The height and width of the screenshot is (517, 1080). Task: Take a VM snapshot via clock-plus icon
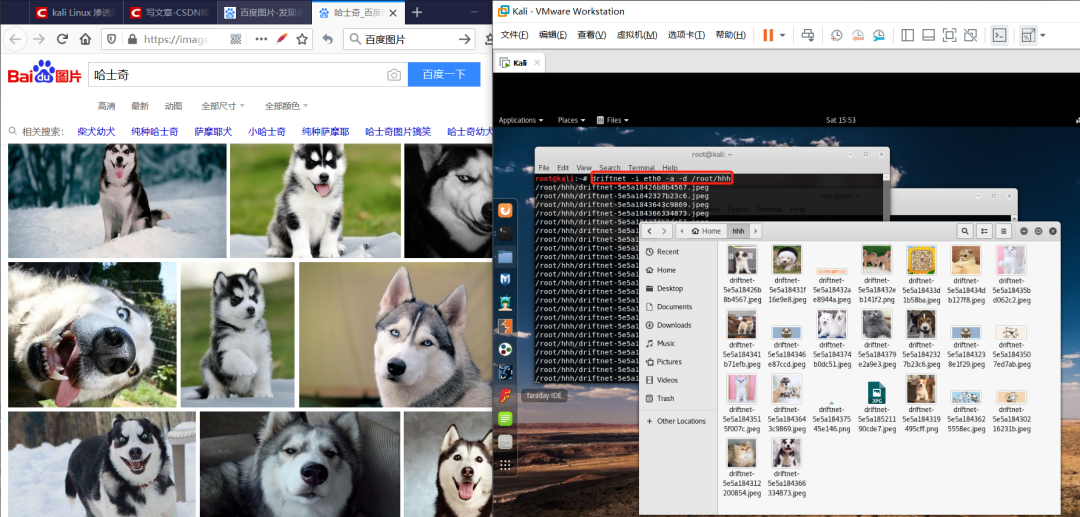tap(836, 35)
